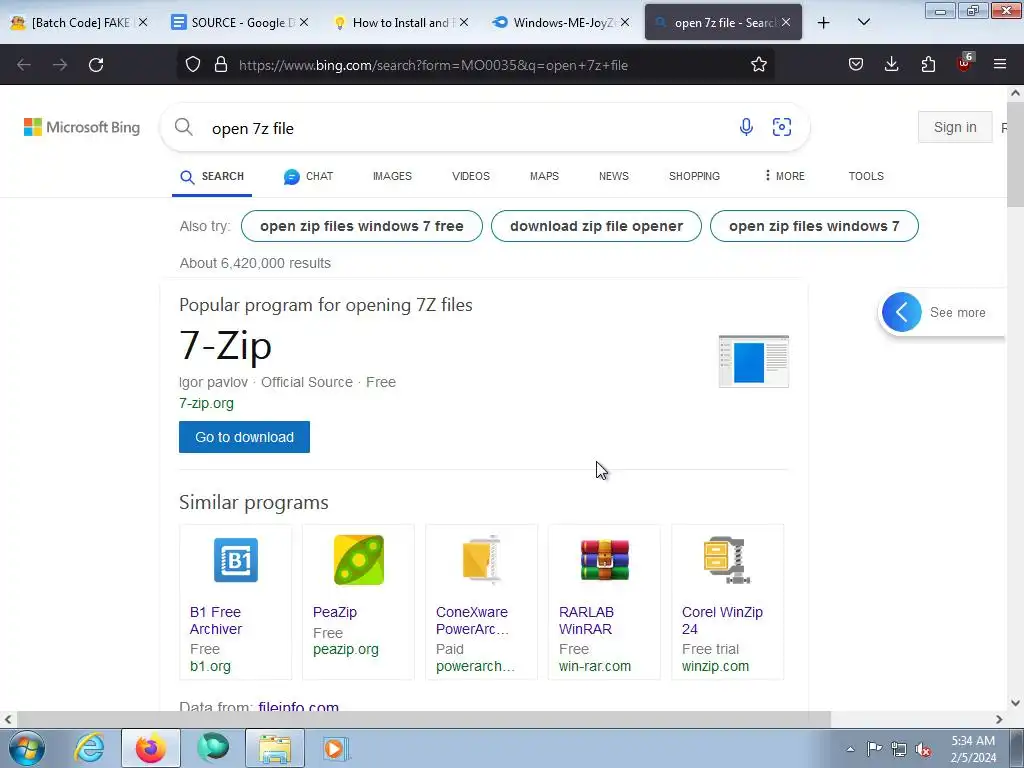
Task: Try 'open zip files windows 7' suggestion
Action: pyautogui.click(x=814, y=226)
